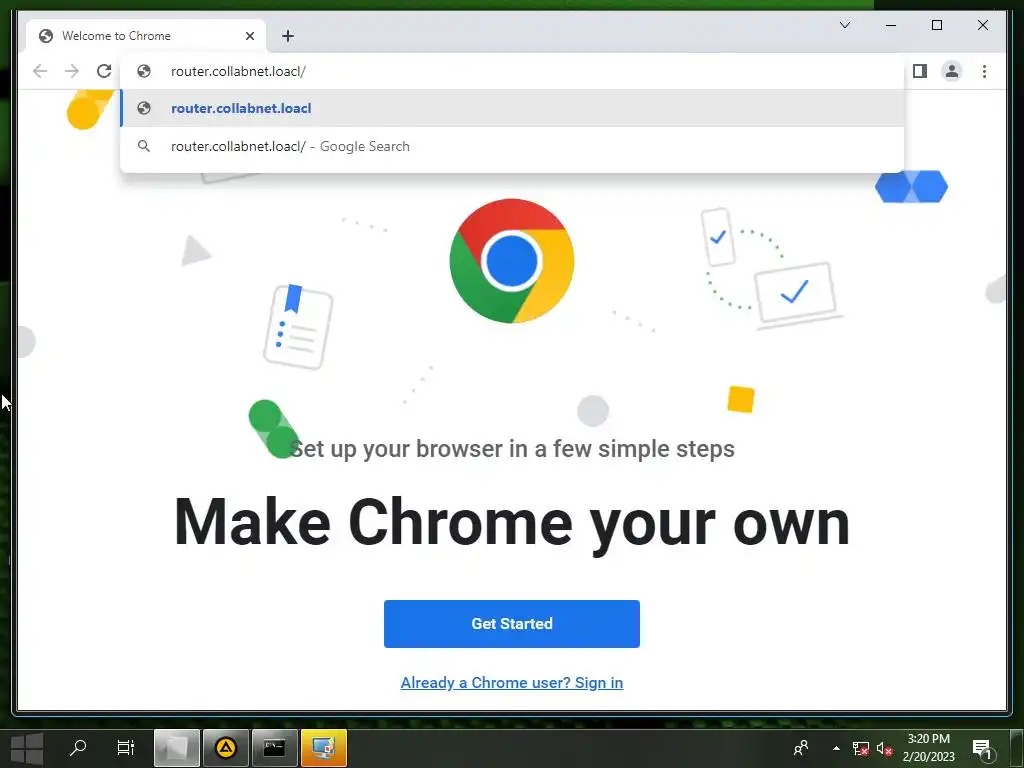The image size is (1024, 768).
Task: Follow Already a Chrome user? Sign in link
Action: pyautogui.click(x=512, y=682)
